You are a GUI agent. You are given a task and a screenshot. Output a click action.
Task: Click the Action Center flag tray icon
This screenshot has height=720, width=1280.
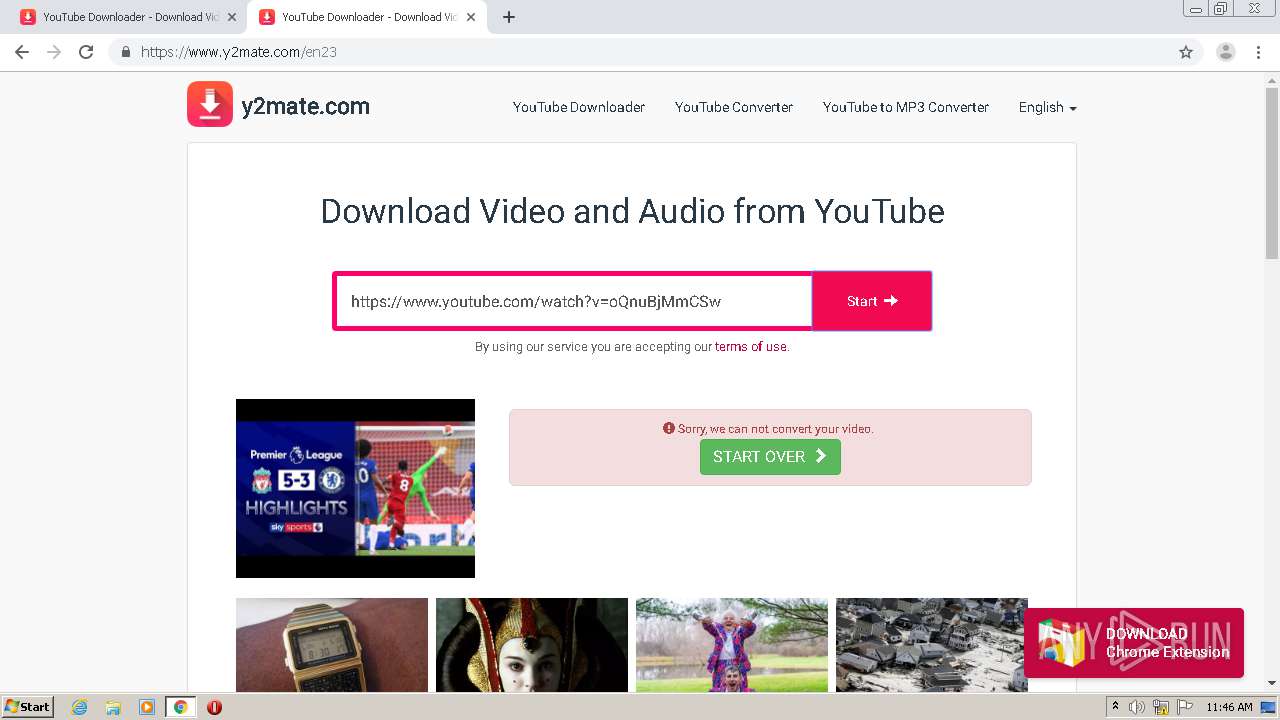(1185, 707)
